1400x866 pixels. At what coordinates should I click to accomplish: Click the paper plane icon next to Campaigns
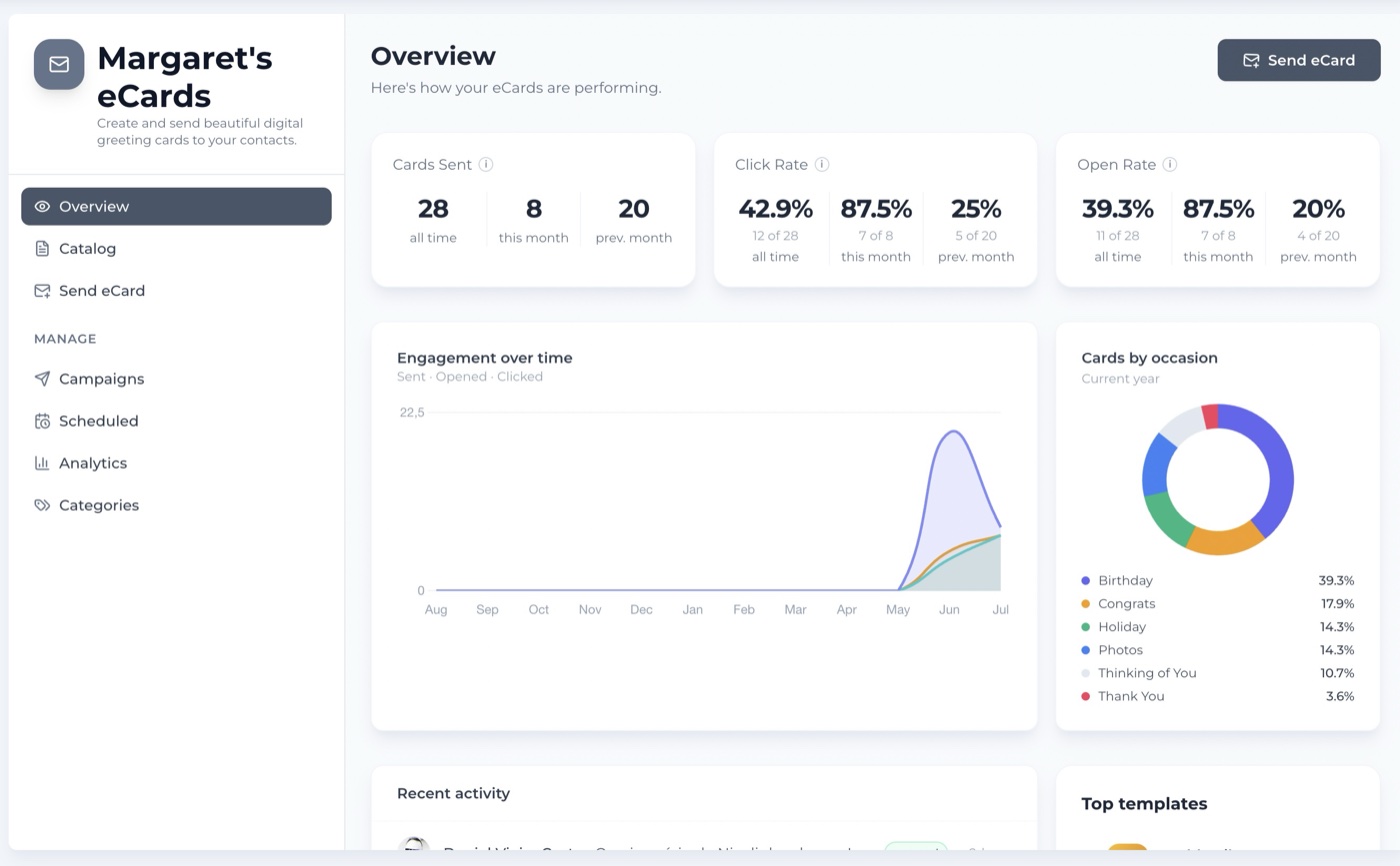click(42, 379)
